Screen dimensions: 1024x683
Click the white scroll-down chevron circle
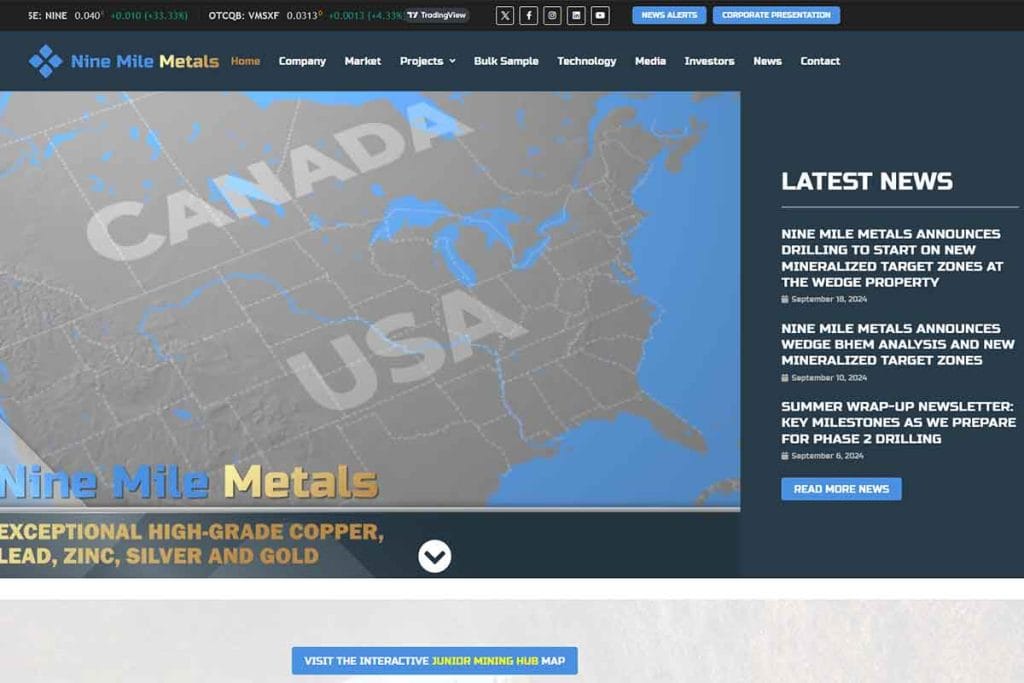click(x=435, y=556)
